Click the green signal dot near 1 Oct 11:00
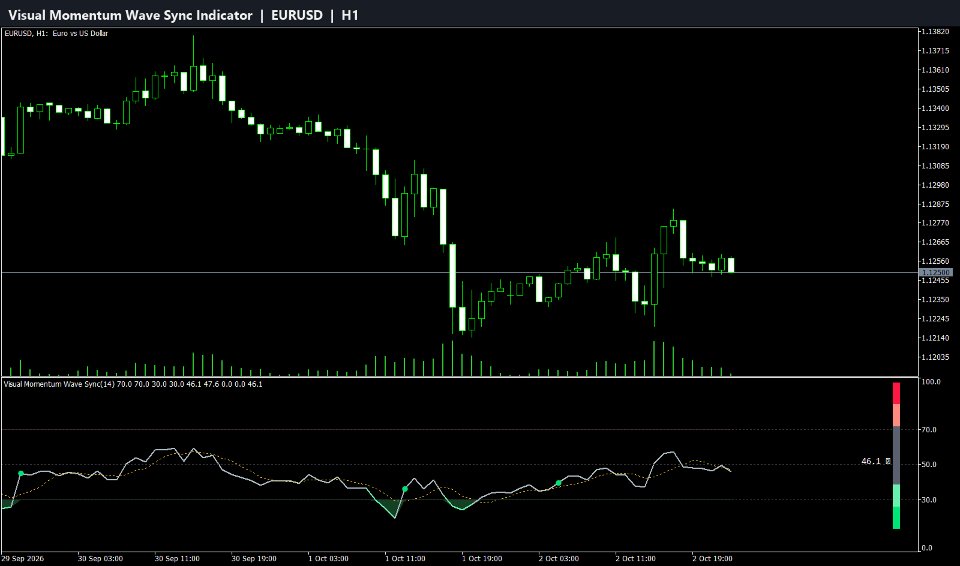960x566 pixels. (405, 489)
